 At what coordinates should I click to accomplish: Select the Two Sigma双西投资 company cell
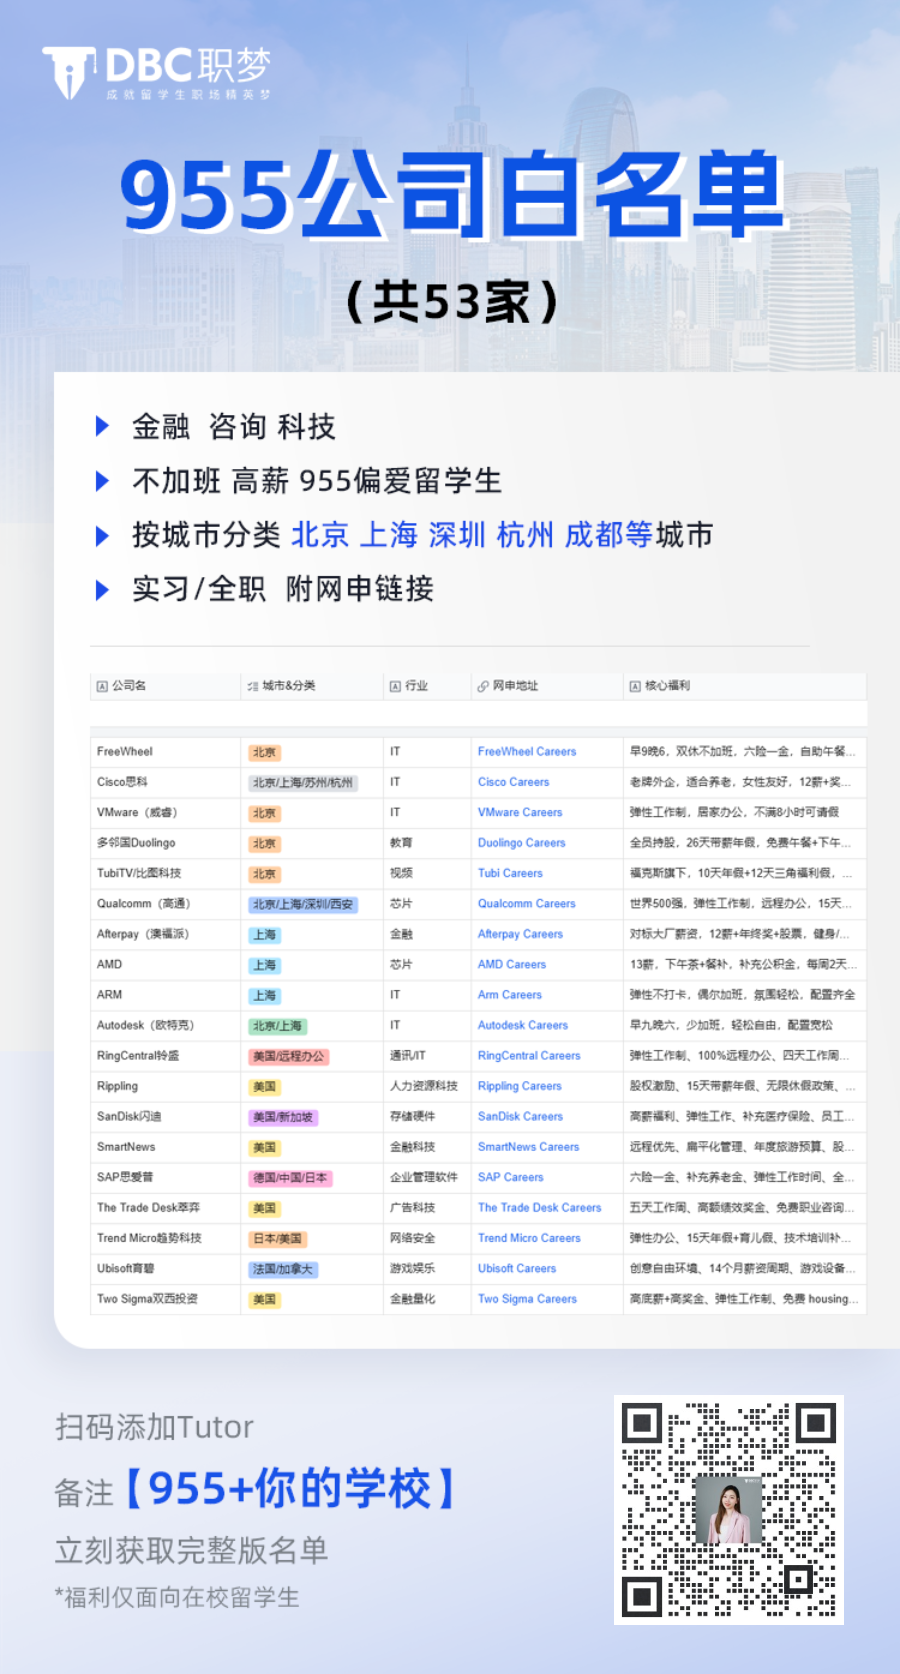tap(165, 1299)
